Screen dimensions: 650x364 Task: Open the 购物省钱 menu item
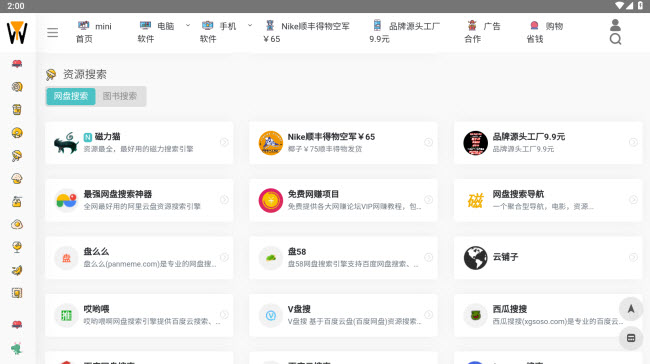tap(545, 32)
